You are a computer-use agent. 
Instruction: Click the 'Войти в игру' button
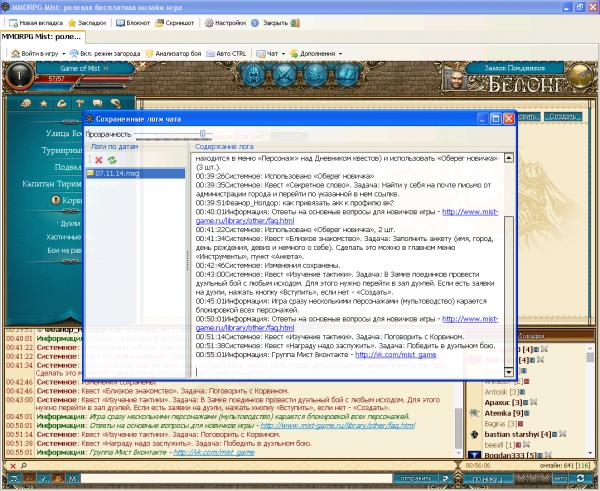click(x=34, y=54)
